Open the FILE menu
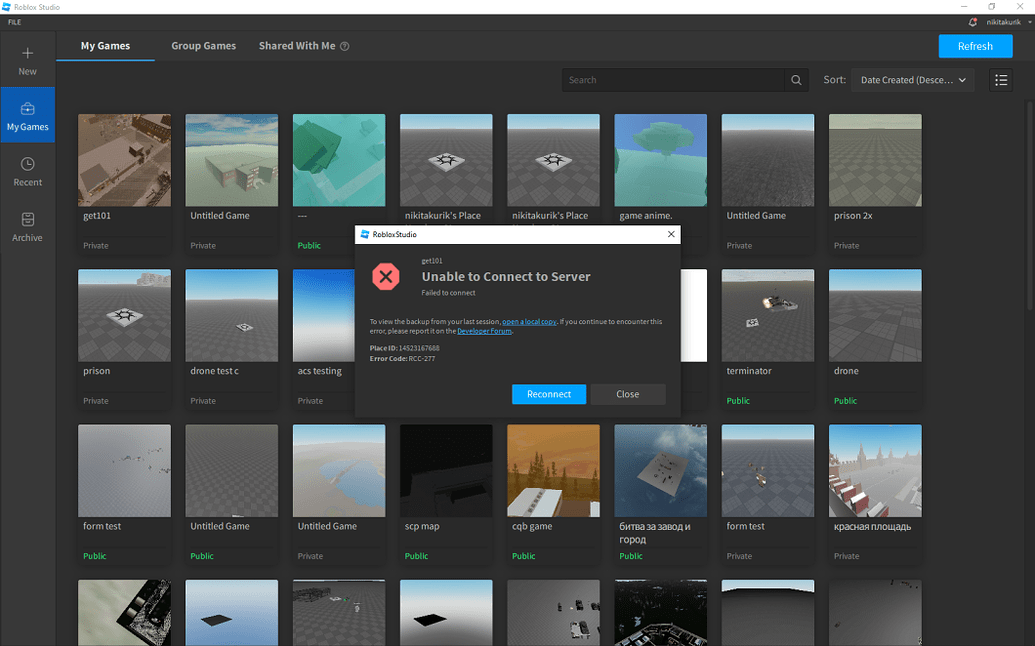1035x646 pixels. click(x=13, y=21)
